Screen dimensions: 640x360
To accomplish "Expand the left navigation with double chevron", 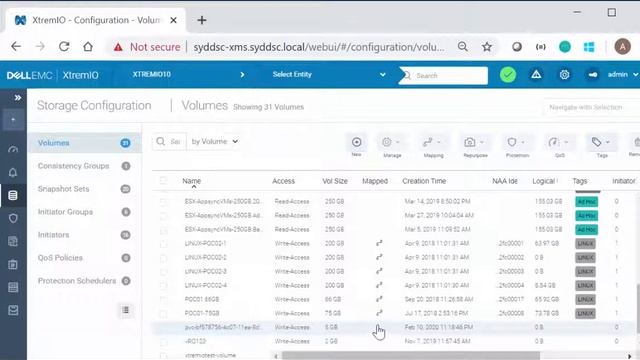I will 18,98.
